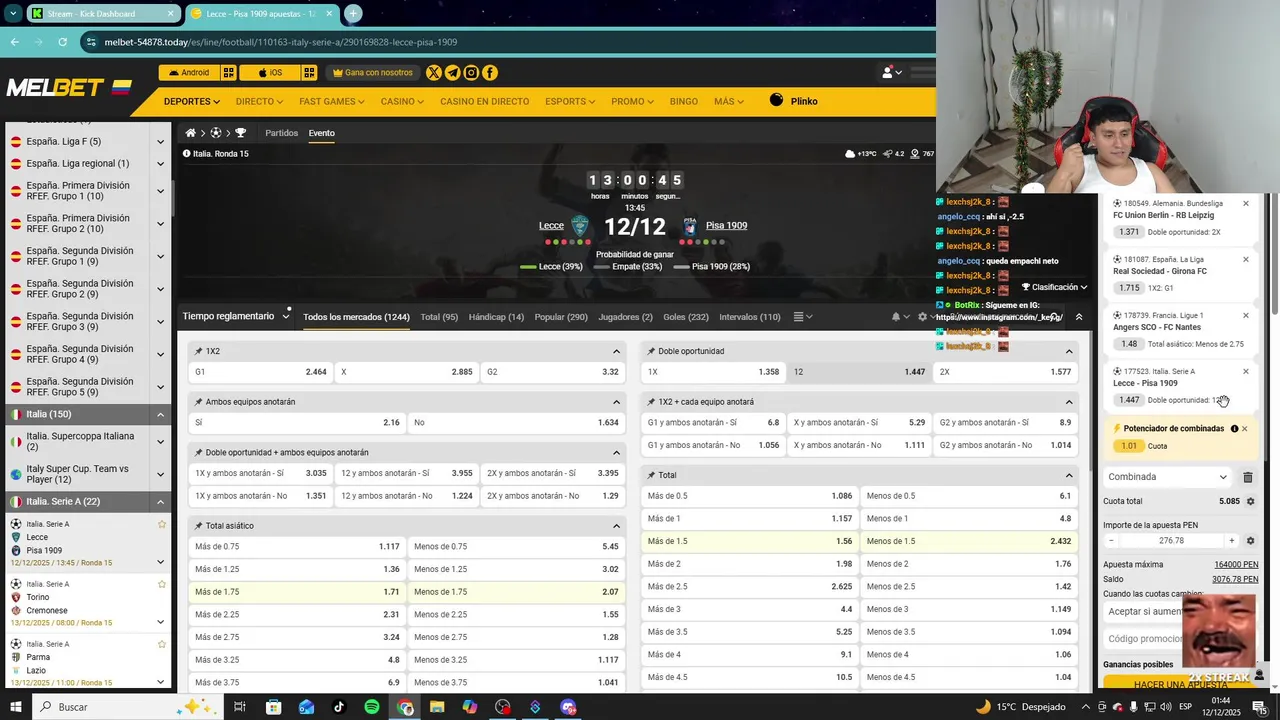The height and width of the screenshot is (720, 1280).
Task: Click the Windows Start button
Action: (x=16, y=707)
